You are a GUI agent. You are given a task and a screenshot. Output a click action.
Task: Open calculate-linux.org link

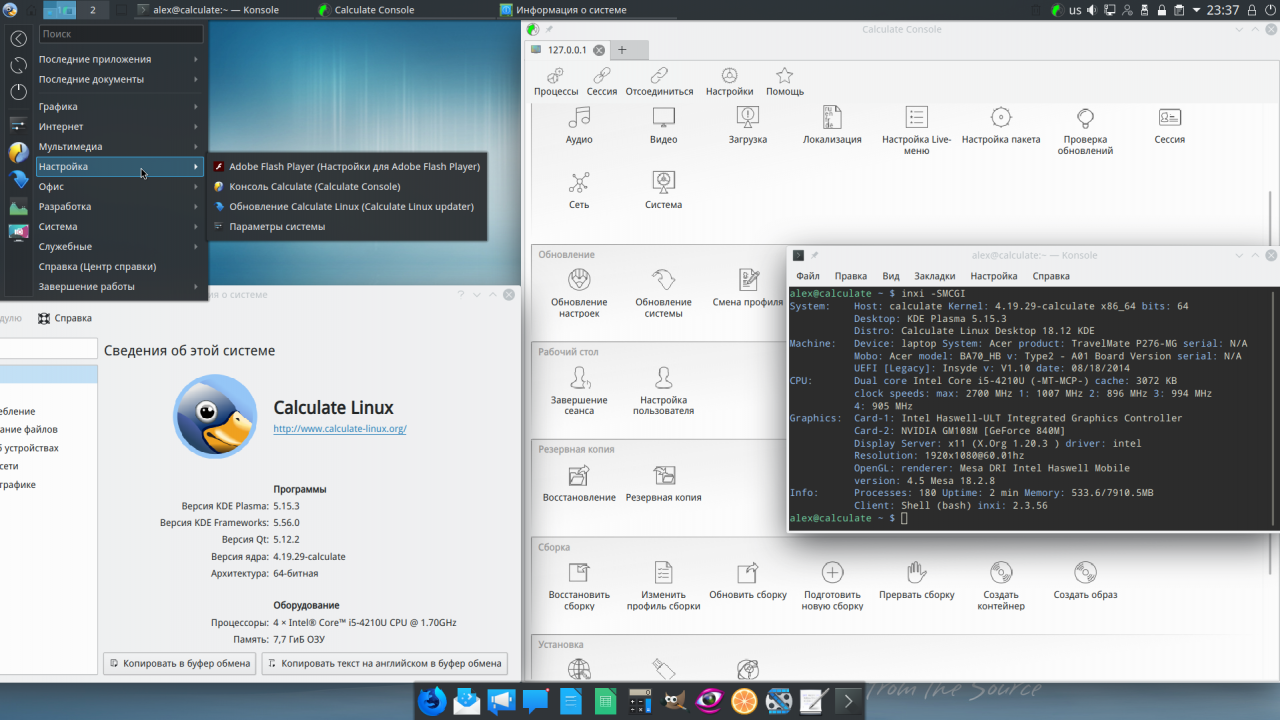tap(340, 429)
